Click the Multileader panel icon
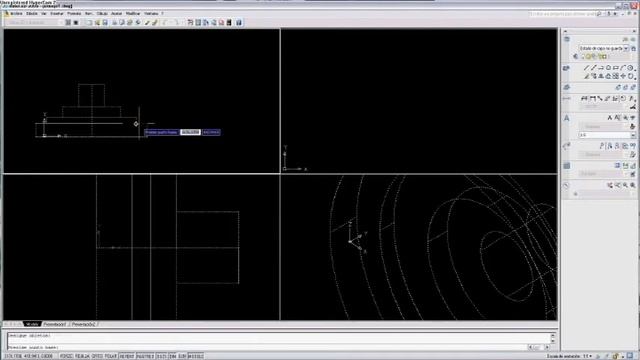 click(x=567, y=146)
